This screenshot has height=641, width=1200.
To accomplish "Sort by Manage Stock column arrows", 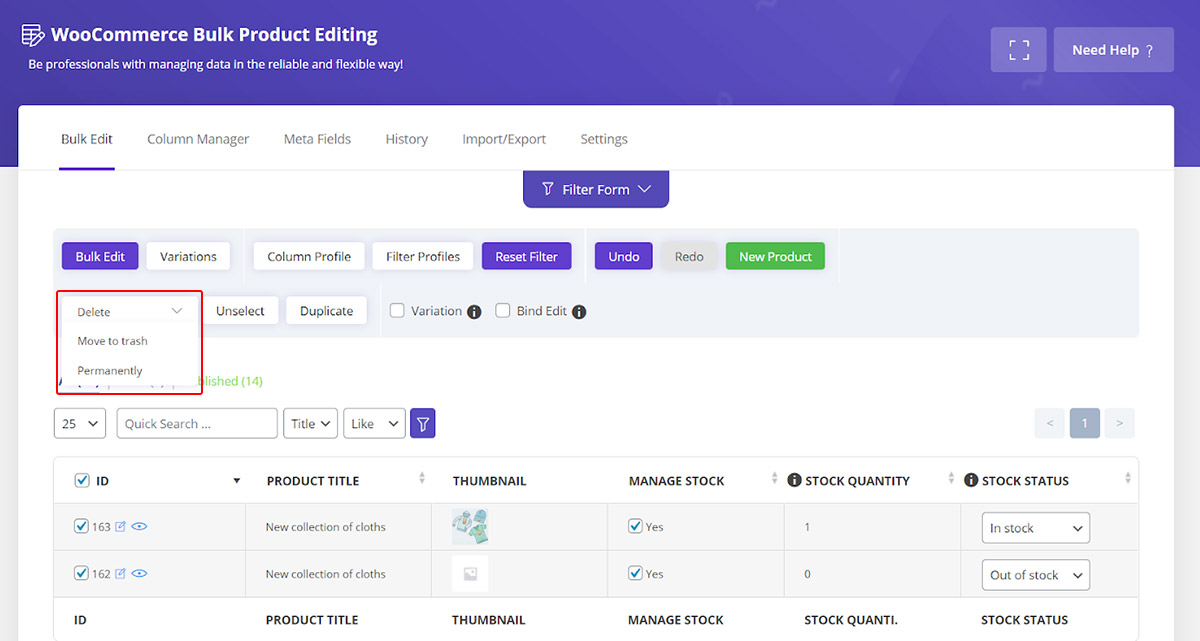I will 774,479.
